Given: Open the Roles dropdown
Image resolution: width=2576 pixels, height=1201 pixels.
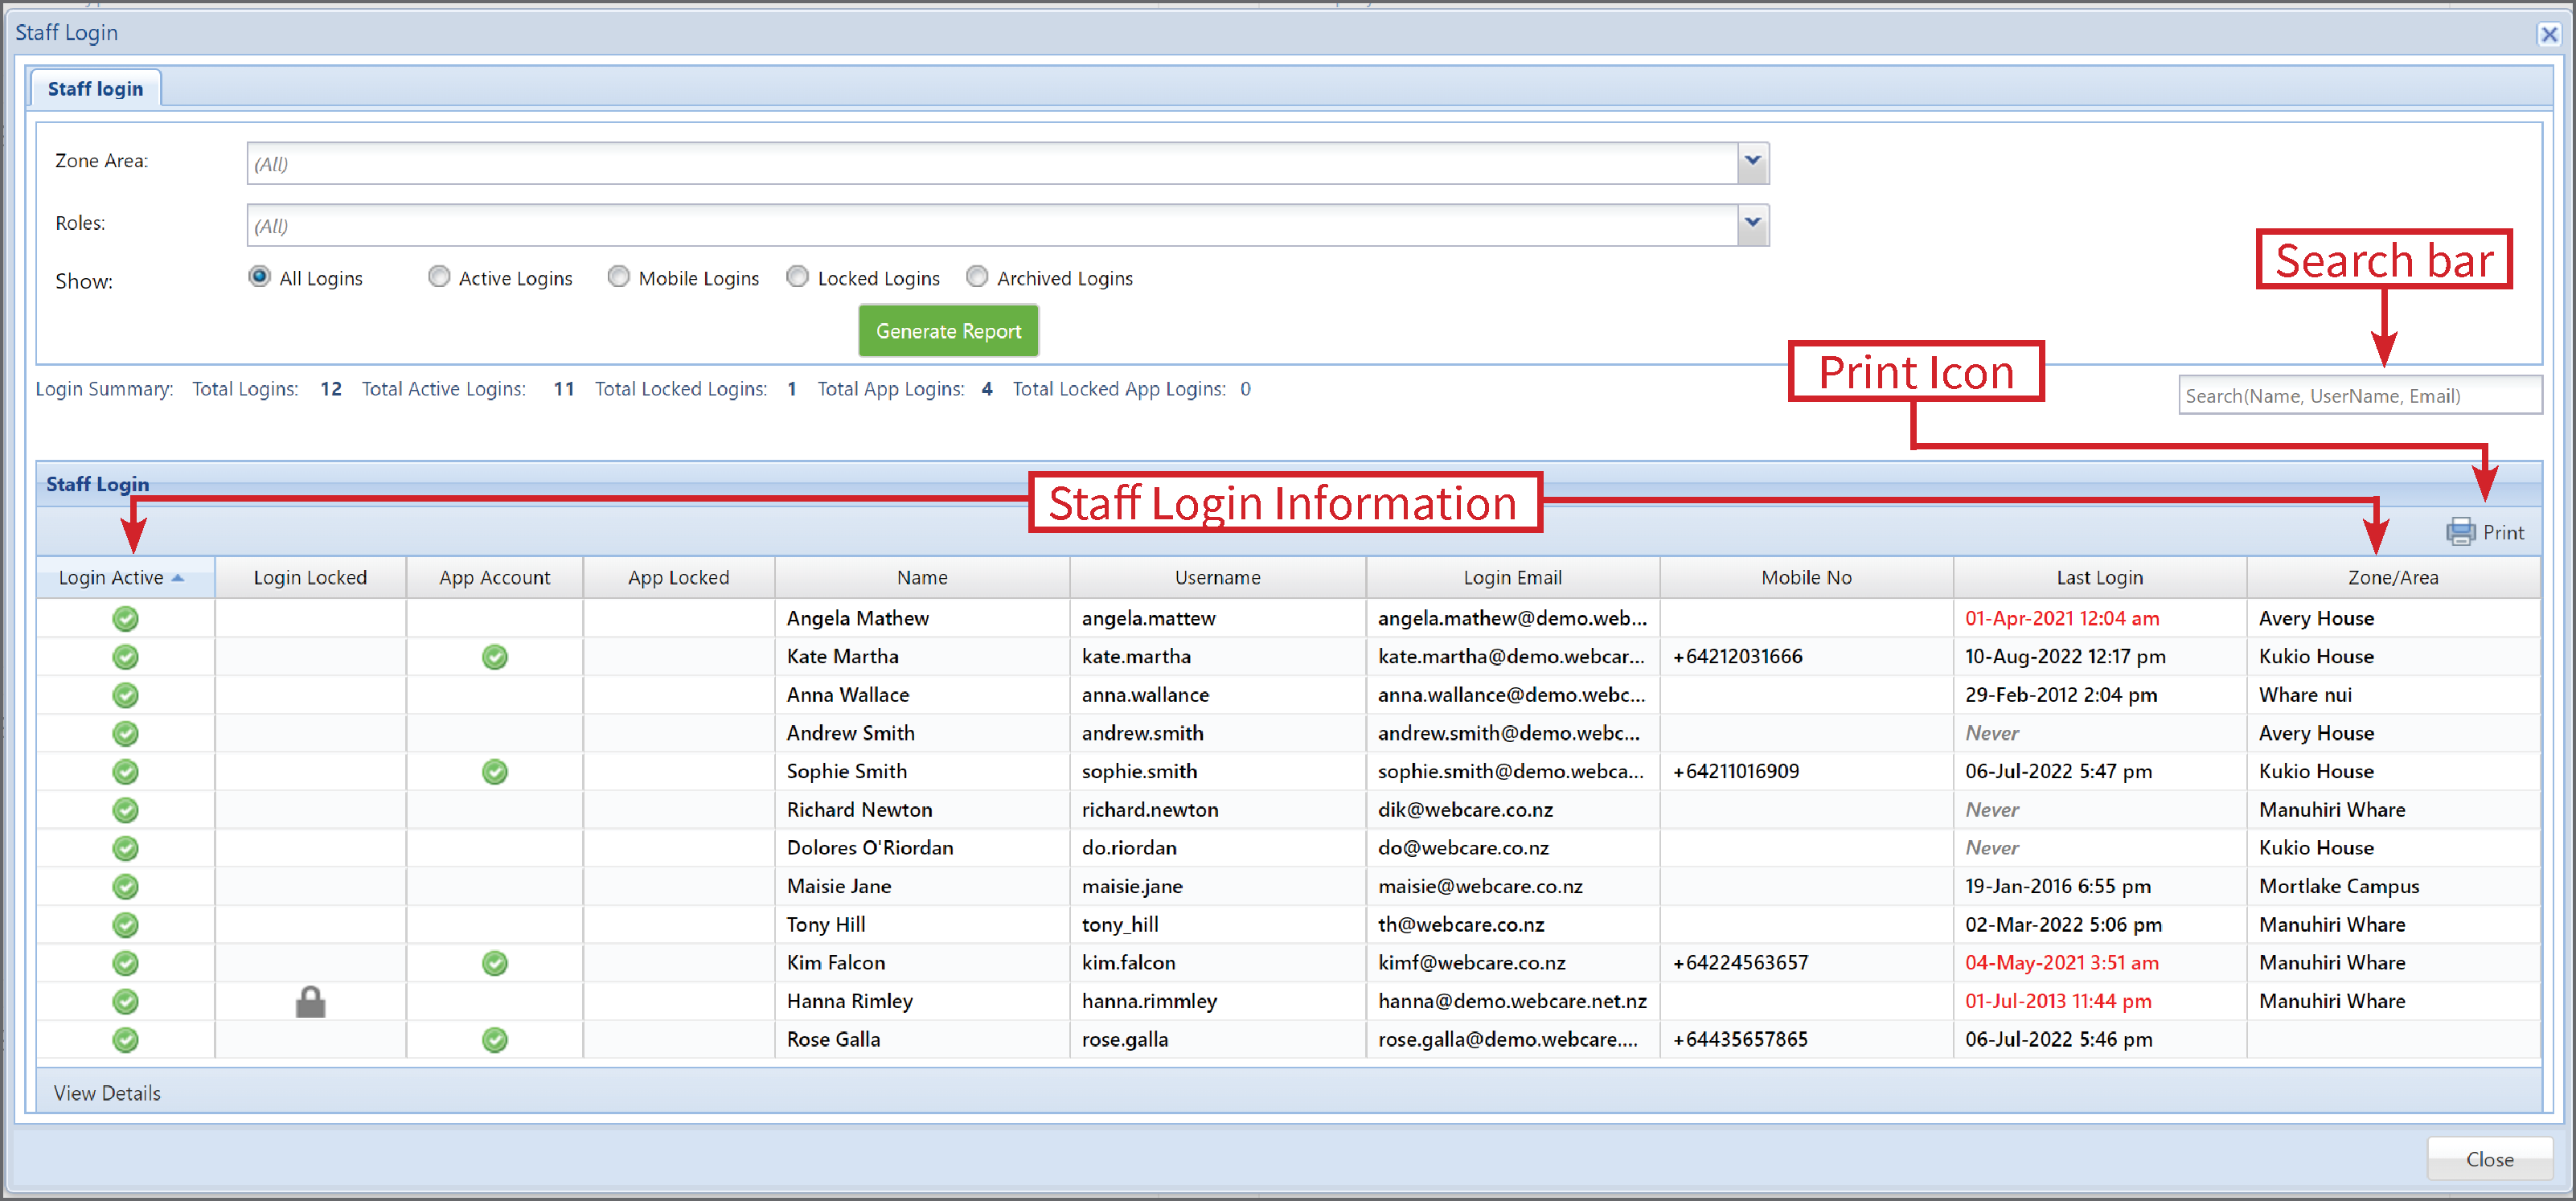Looking at the screenshot, I should (x=1752, y=223).
